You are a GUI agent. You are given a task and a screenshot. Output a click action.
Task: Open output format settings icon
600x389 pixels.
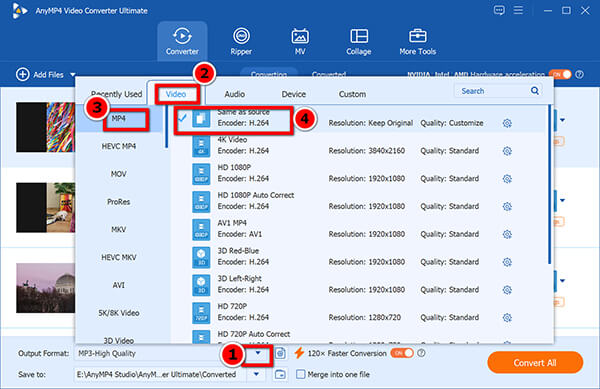tap(280, 353)
